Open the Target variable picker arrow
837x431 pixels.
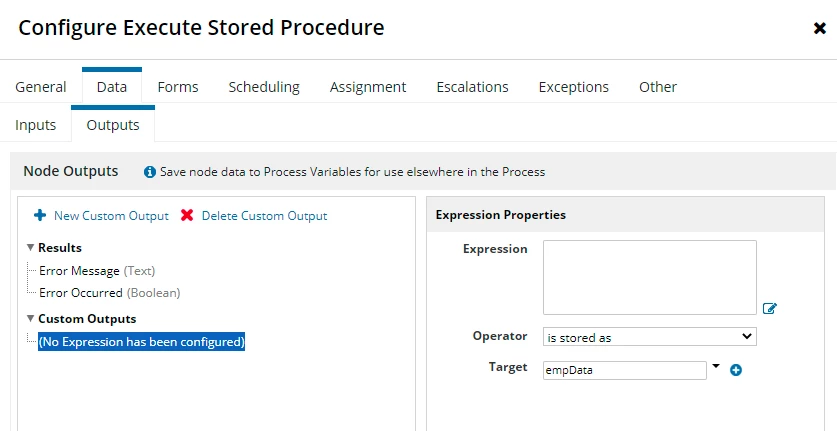point(716,366)
